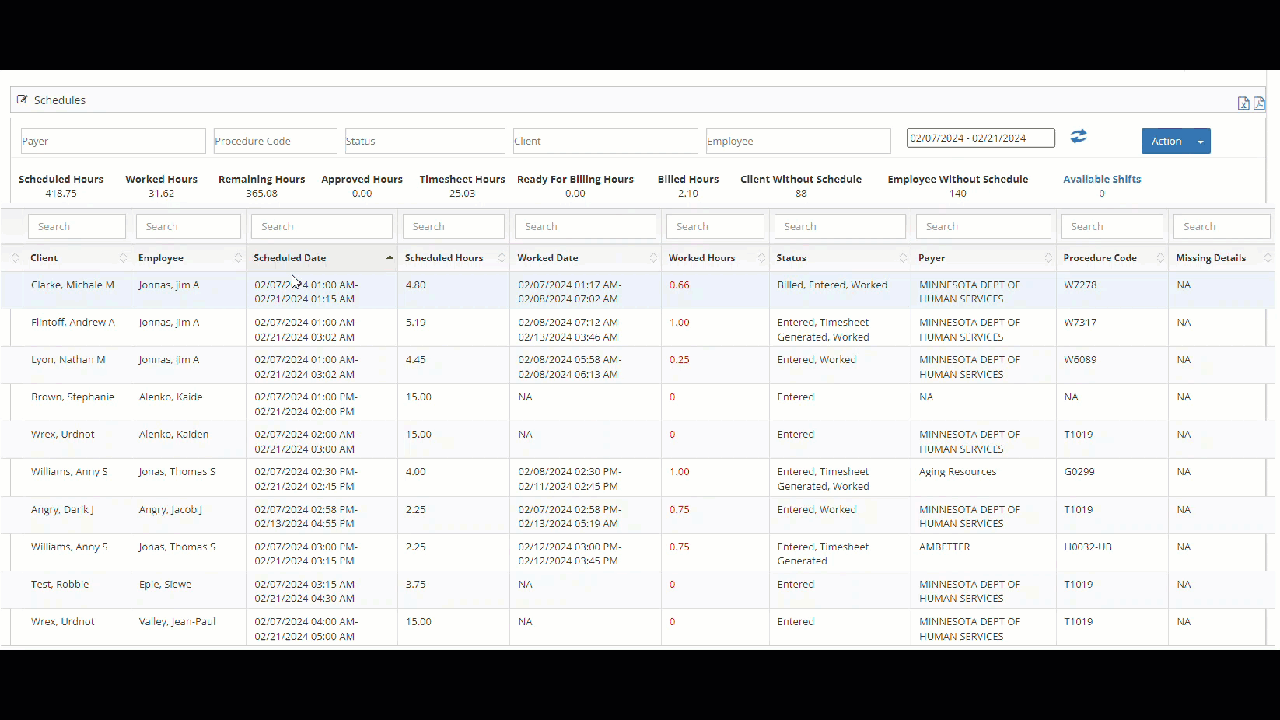Click sort arrows on Missing Details column
Screen dimensions: 1280x720
(x=1269, y=258)
